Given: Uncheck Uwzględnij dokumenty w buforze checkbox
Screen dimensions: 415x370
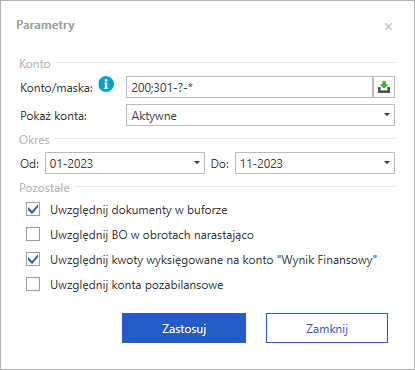Looking at the screenshot, I should pos(33,209).
